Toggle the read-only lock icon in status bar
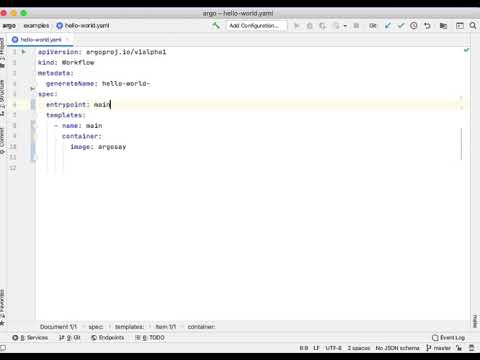Screen dimensions: 480x360 (x=459, y=348)
